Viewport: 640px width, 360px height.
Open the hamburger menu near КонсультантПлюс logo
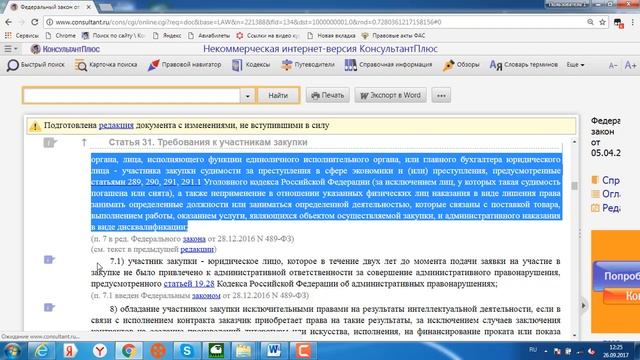pos(10,49)
